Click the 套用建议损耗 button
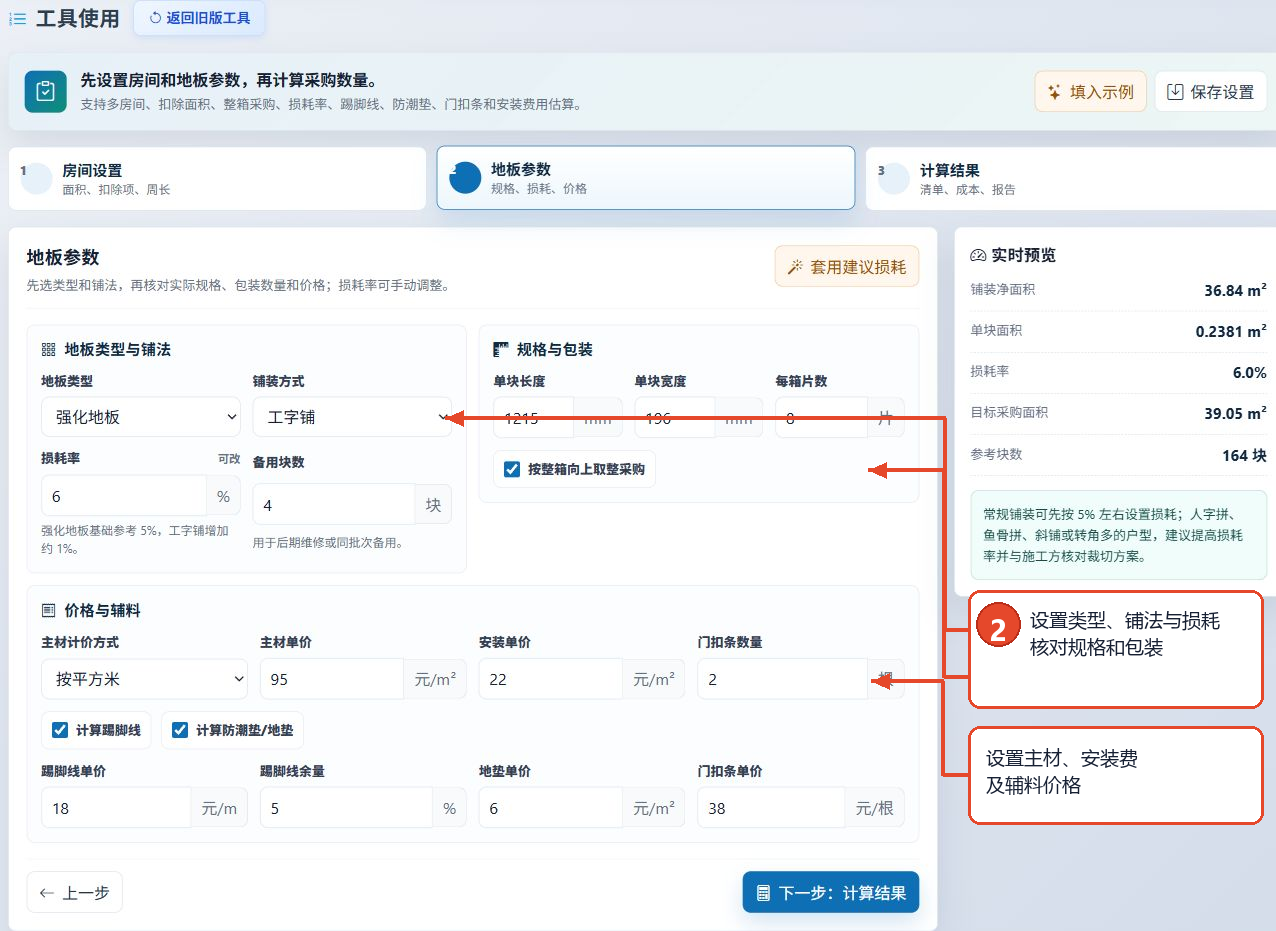 click(x=846, y=267)
